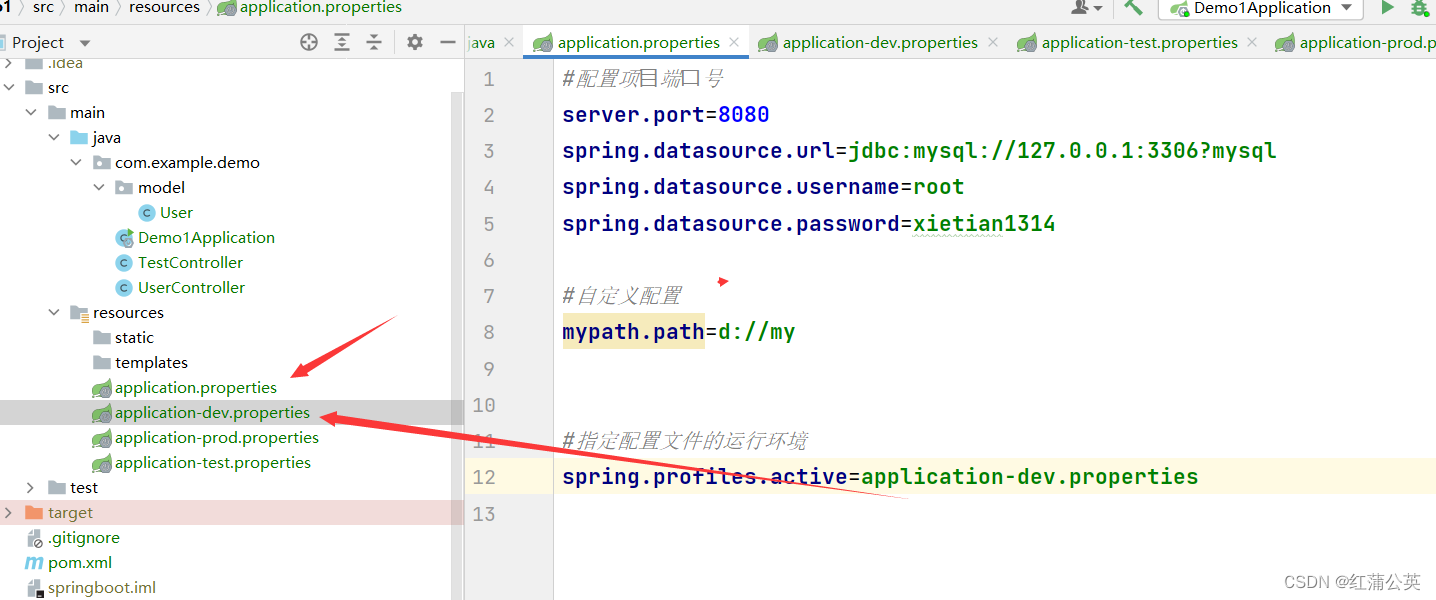Image resolution: width=1436 pixels, height=600 pixels.
Task: Click the User class icon
Action: 146,212
